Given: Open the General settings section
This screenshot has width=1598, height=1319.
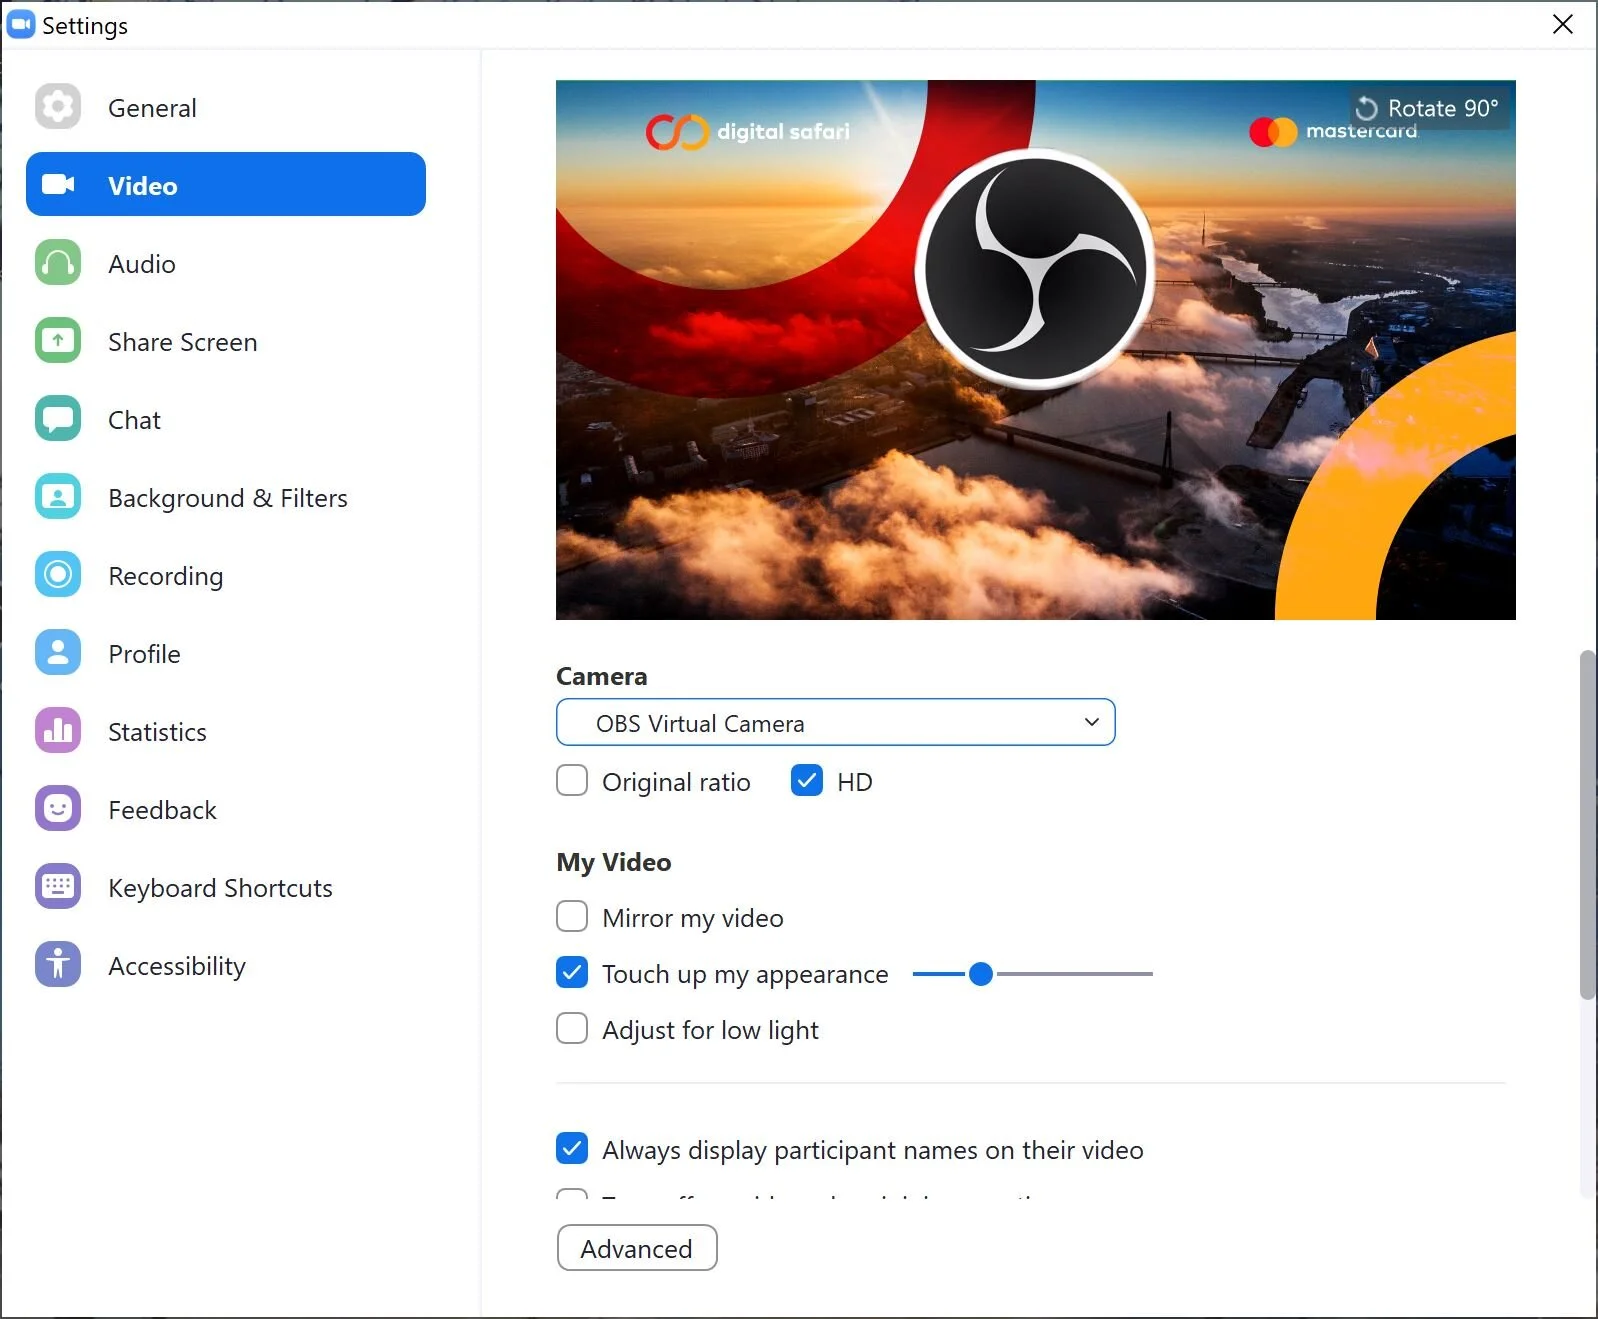Looking at the screenshot, I should 226,107.
